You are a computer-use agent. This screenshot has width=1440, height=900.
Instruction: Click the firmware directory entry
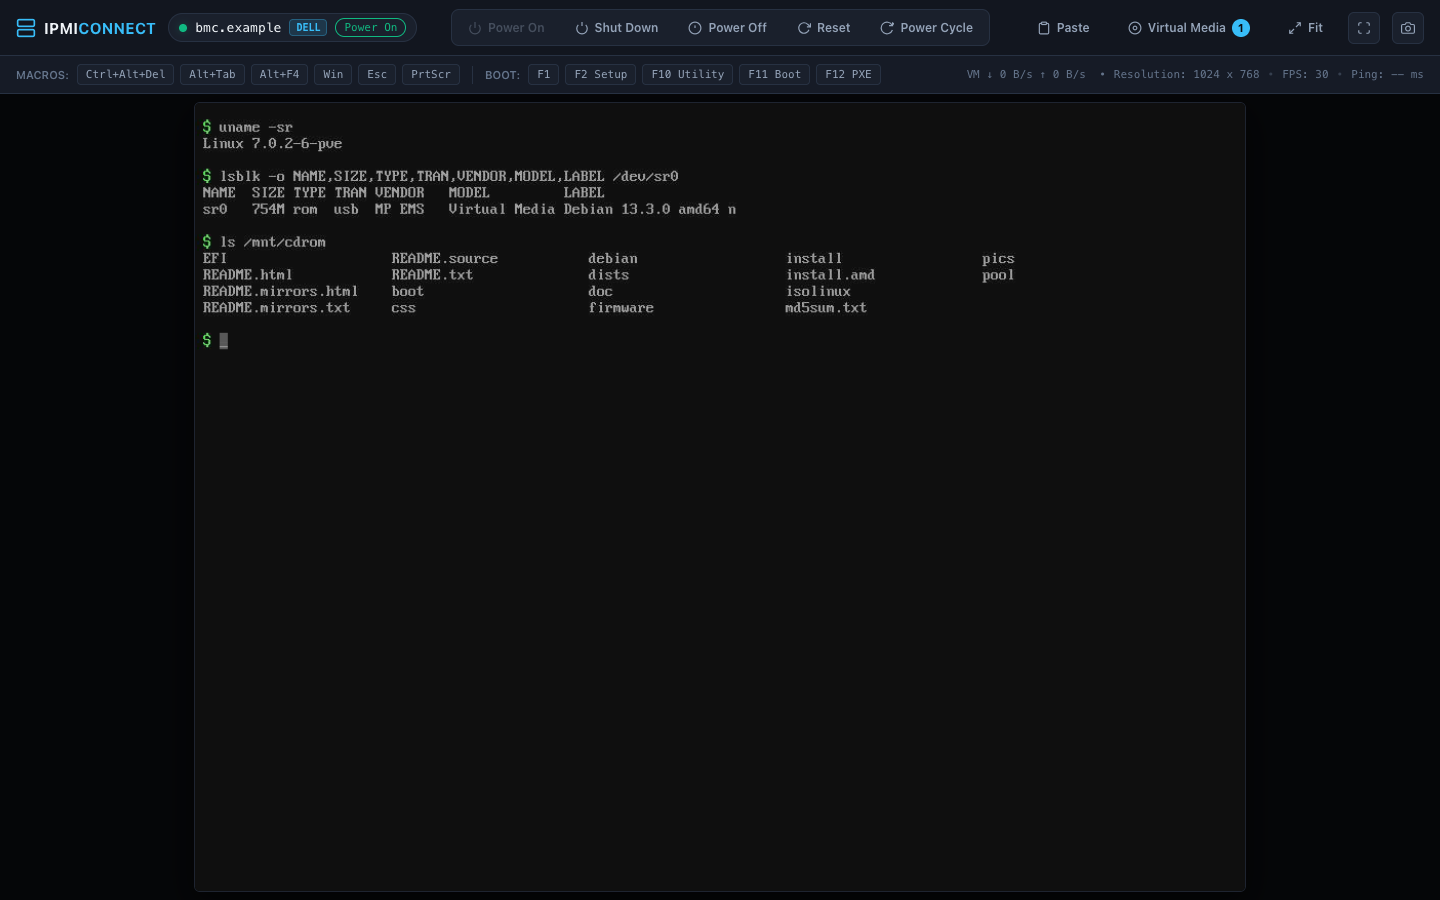(x=621, y=308)
